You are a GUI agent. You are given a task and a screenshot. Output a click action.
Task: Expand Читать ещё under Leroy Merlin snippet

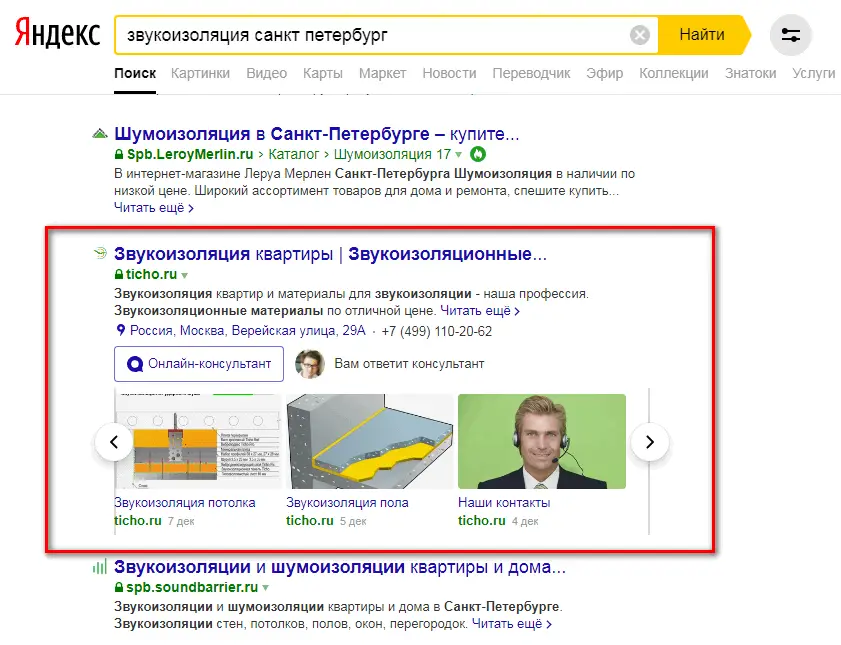[154, 207]
